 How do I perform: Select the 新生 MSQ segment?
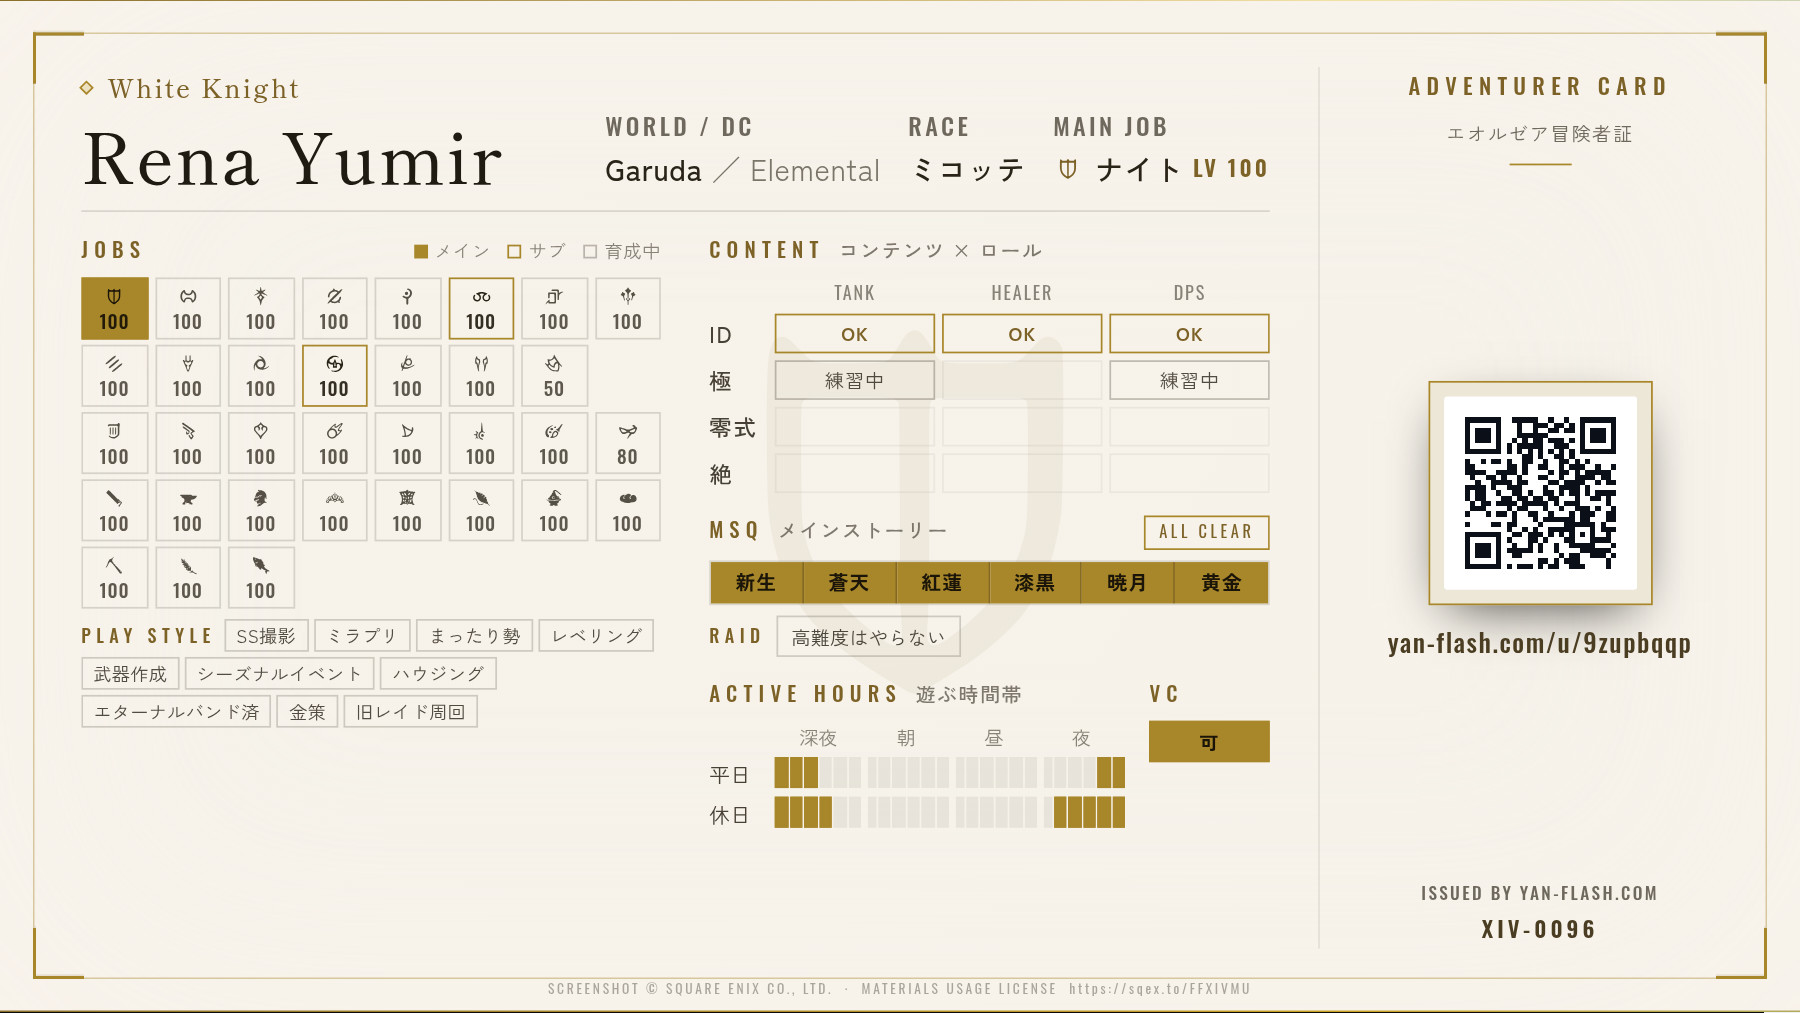click(756, 583)
